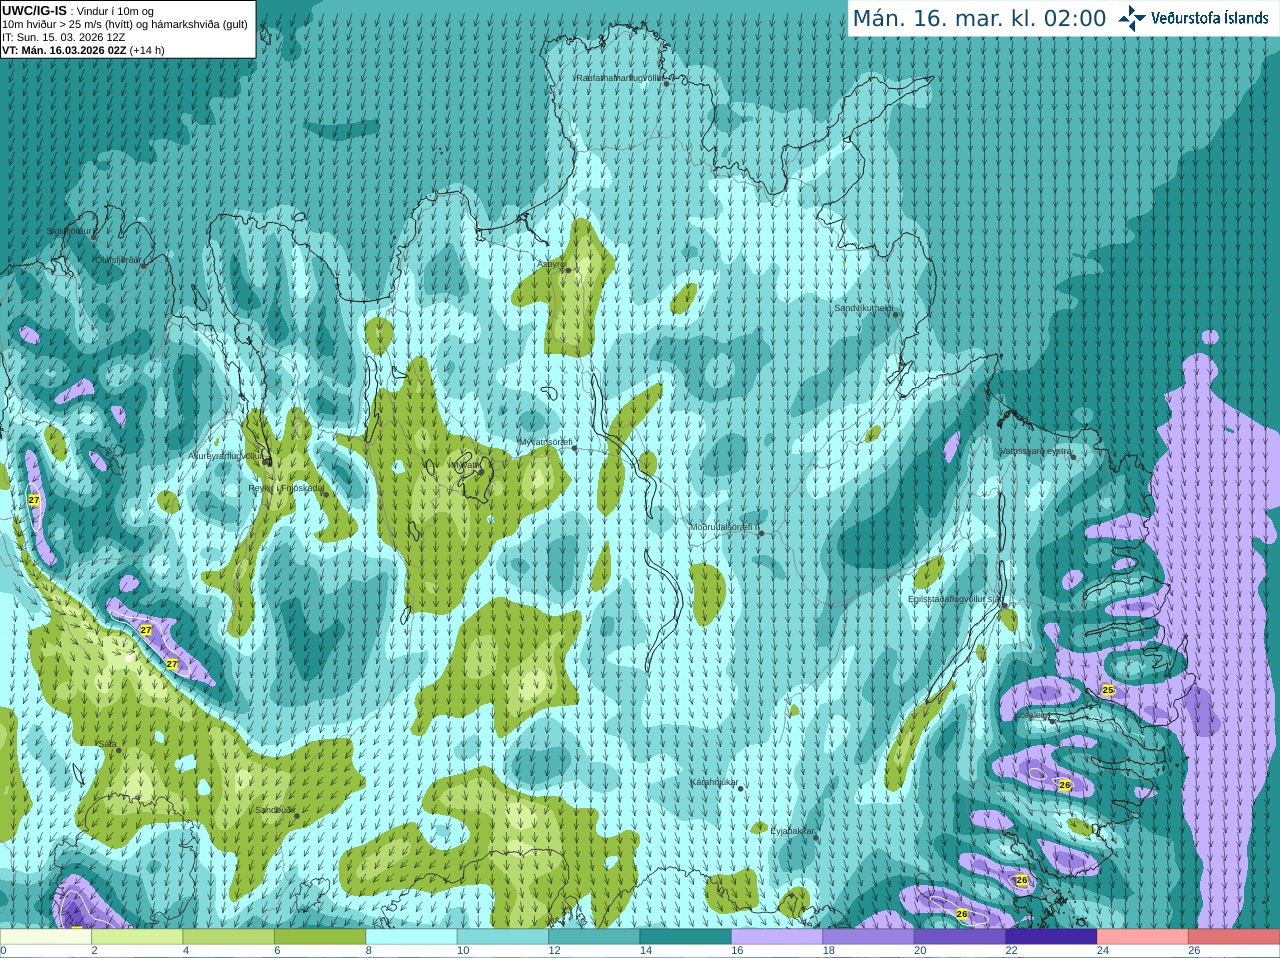Click the Veðurstofa Íslands logo
The height and width of the screenshot is (958, 1280).
[1193, 18]
